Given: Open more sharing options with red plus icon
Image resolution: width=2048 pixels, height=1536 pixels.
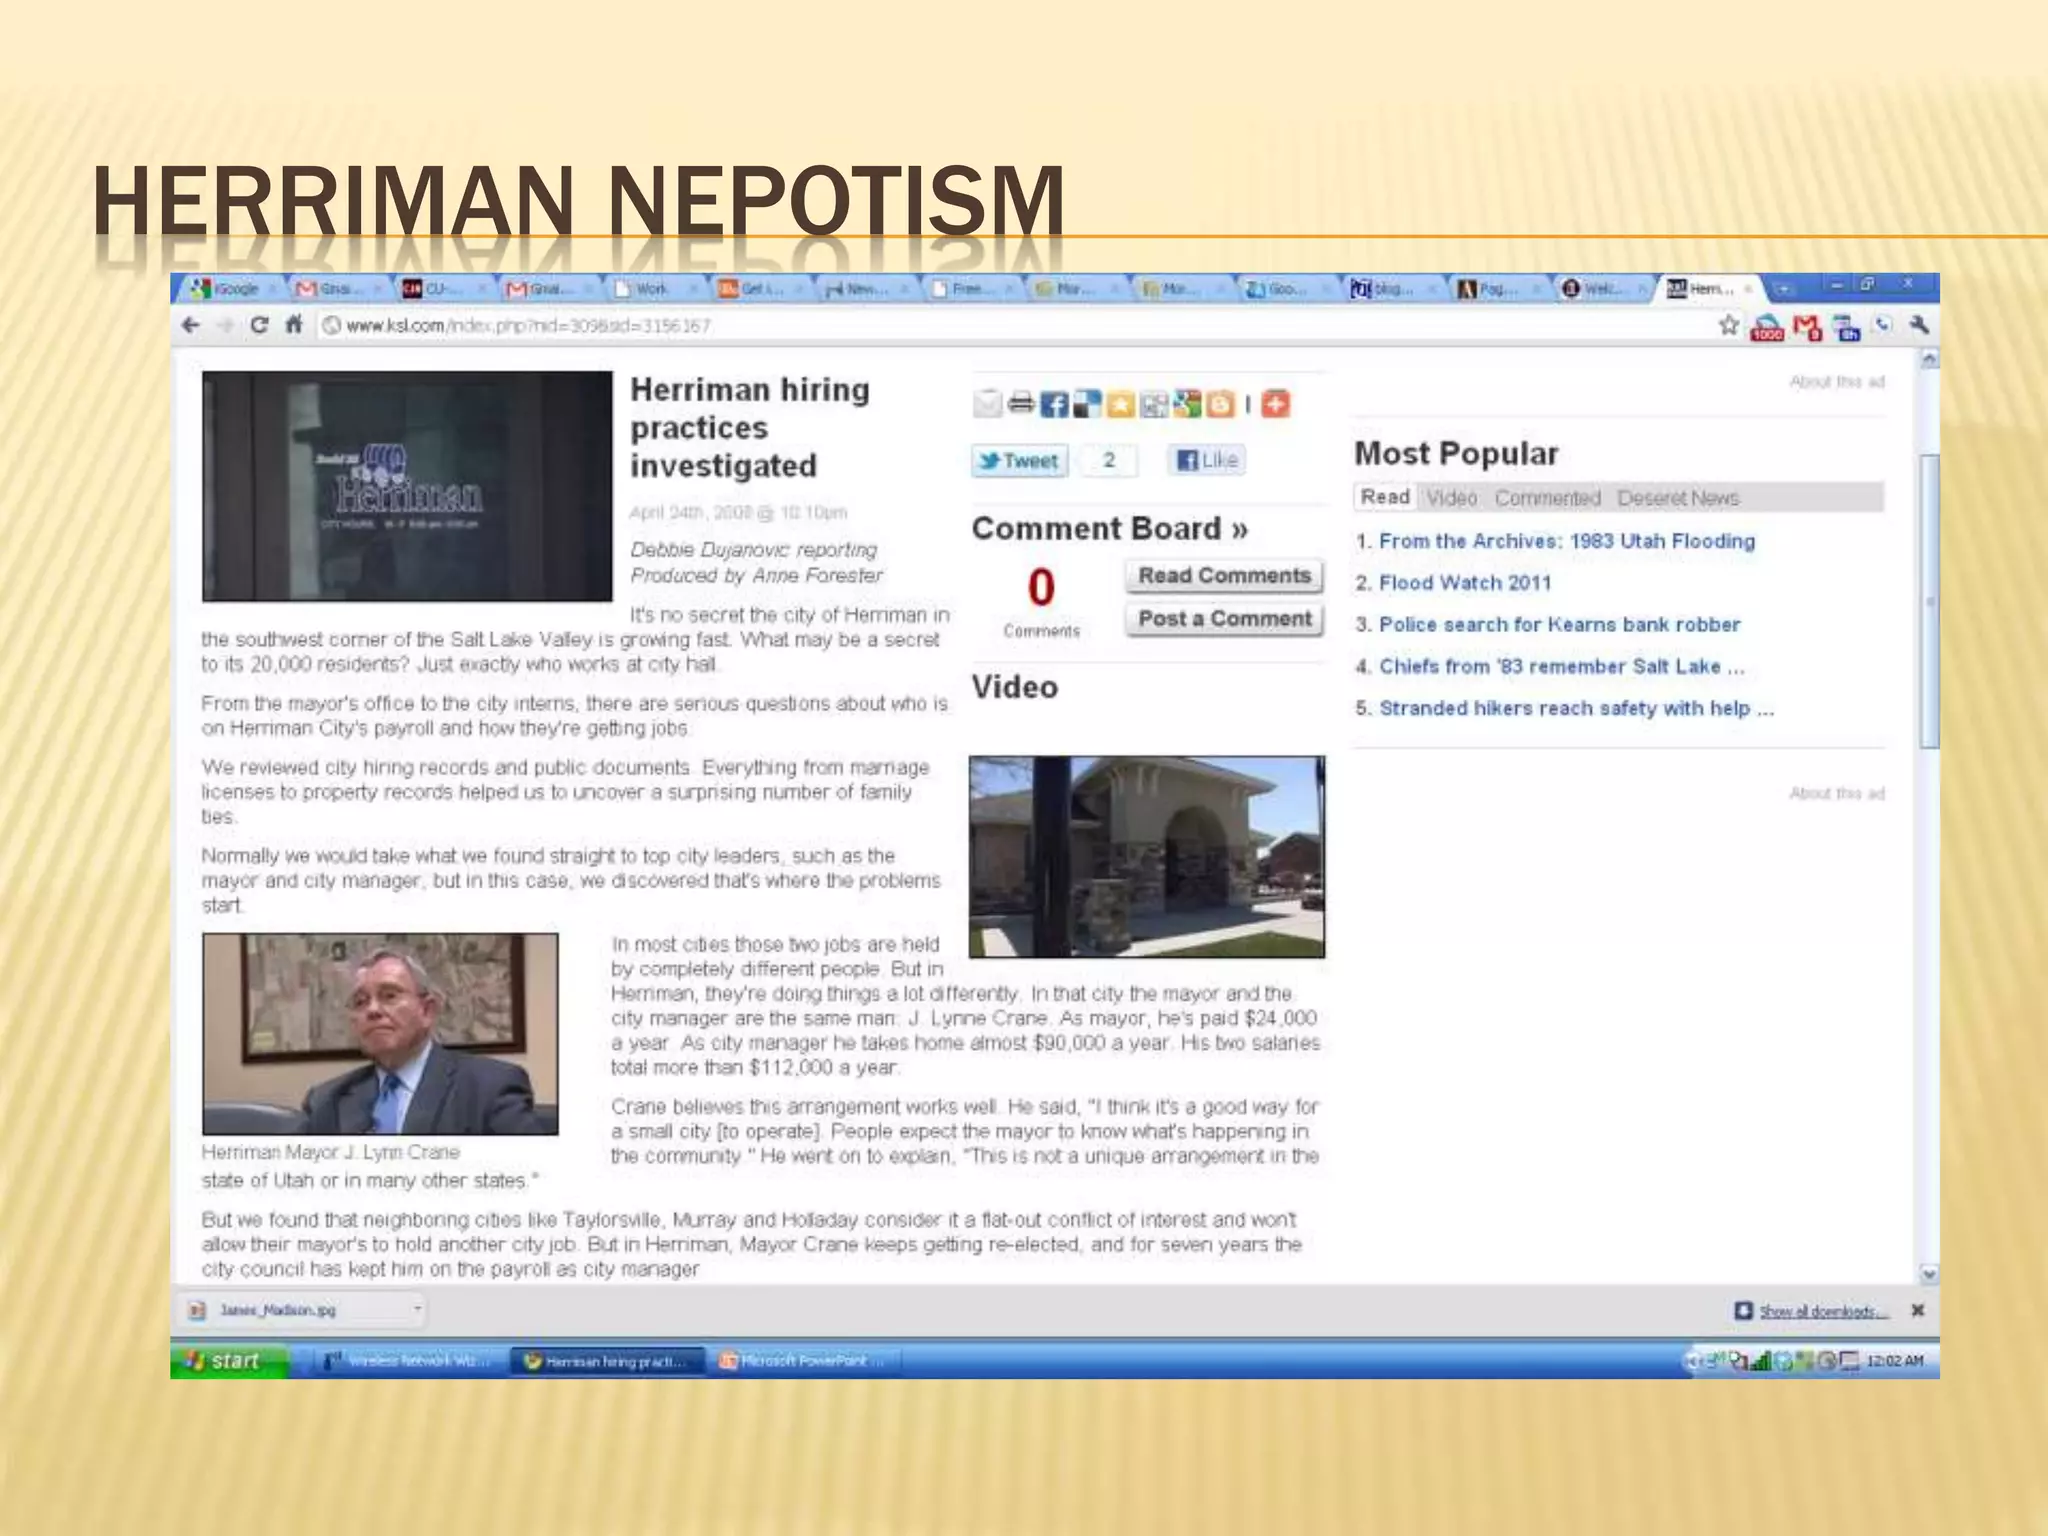Looking at the screenshot, I should (1275, 404).
